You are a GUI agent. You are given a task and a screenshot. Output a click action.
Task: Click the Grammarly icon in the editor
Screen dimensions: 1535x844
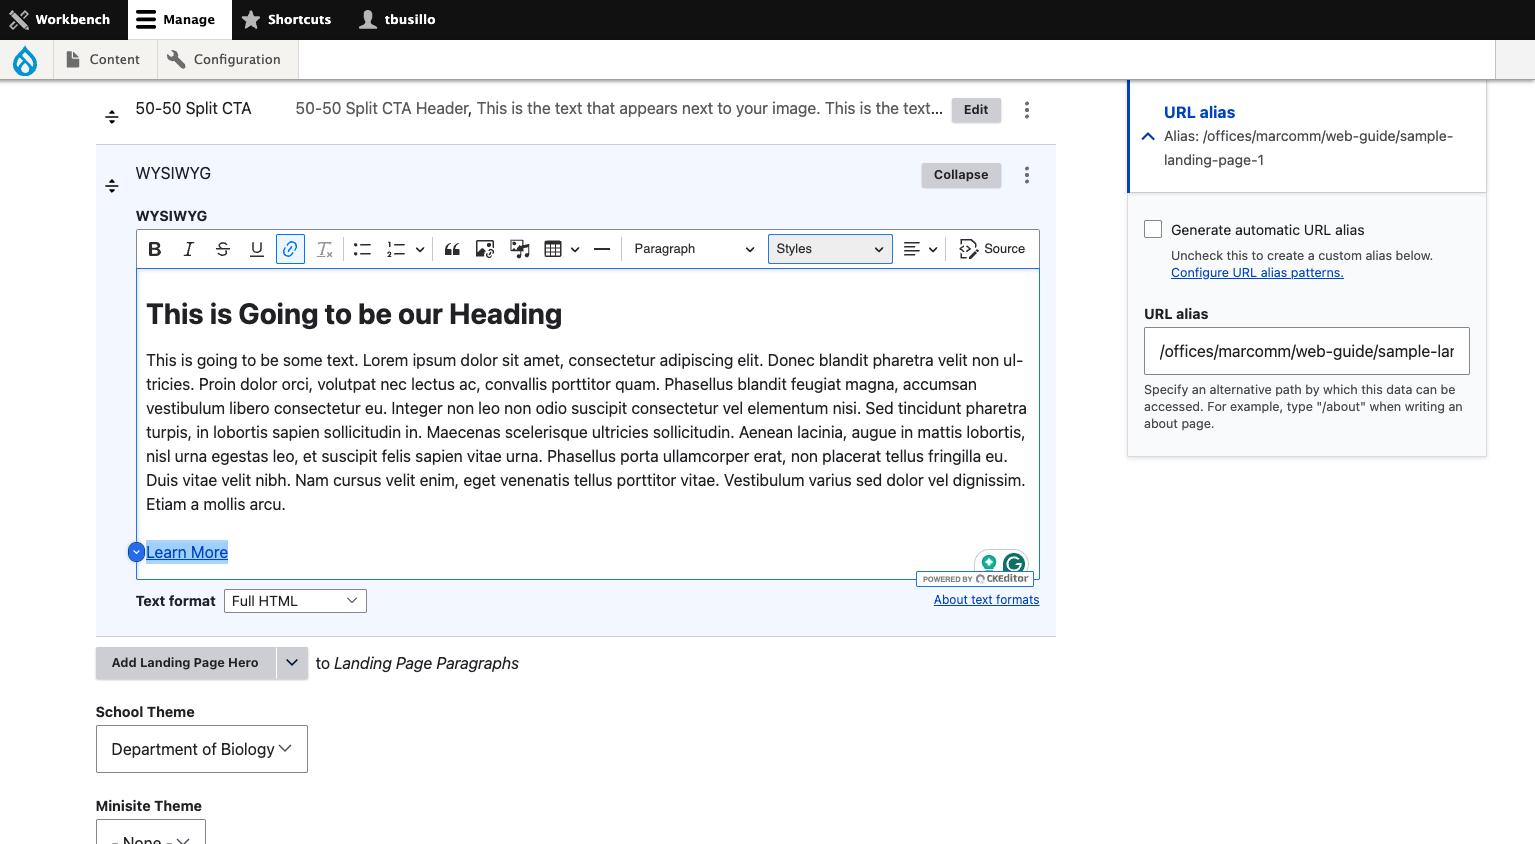[x=1014, y=564]
